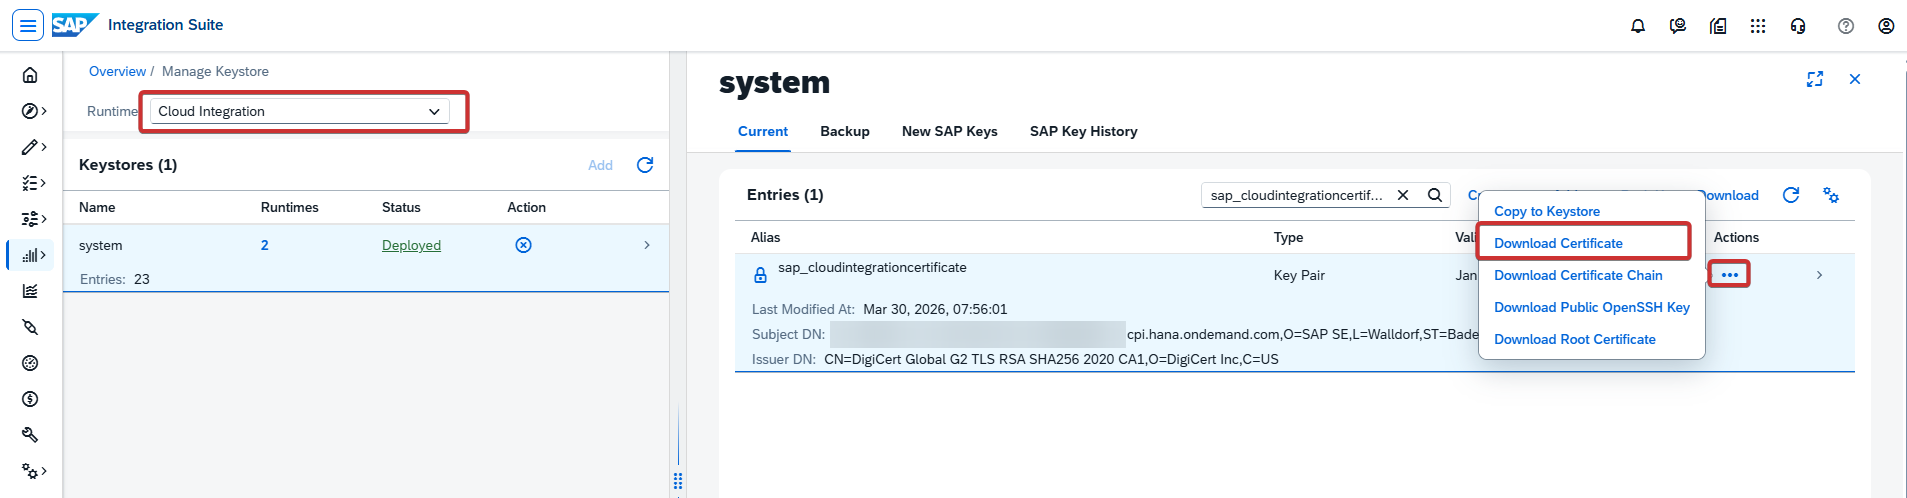Select the system keystore name
The image size is (1907, 498).
[x=101, y=245]
